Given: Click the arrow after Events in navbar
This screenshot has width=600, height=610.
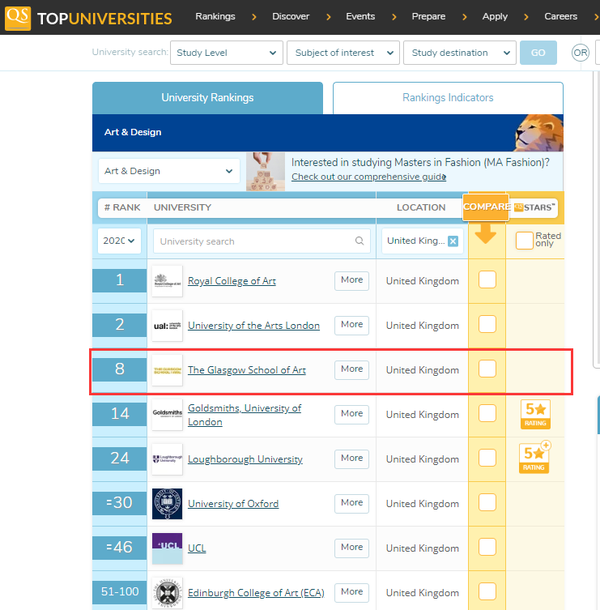Looking at the screenshot, I should point(394,17).
